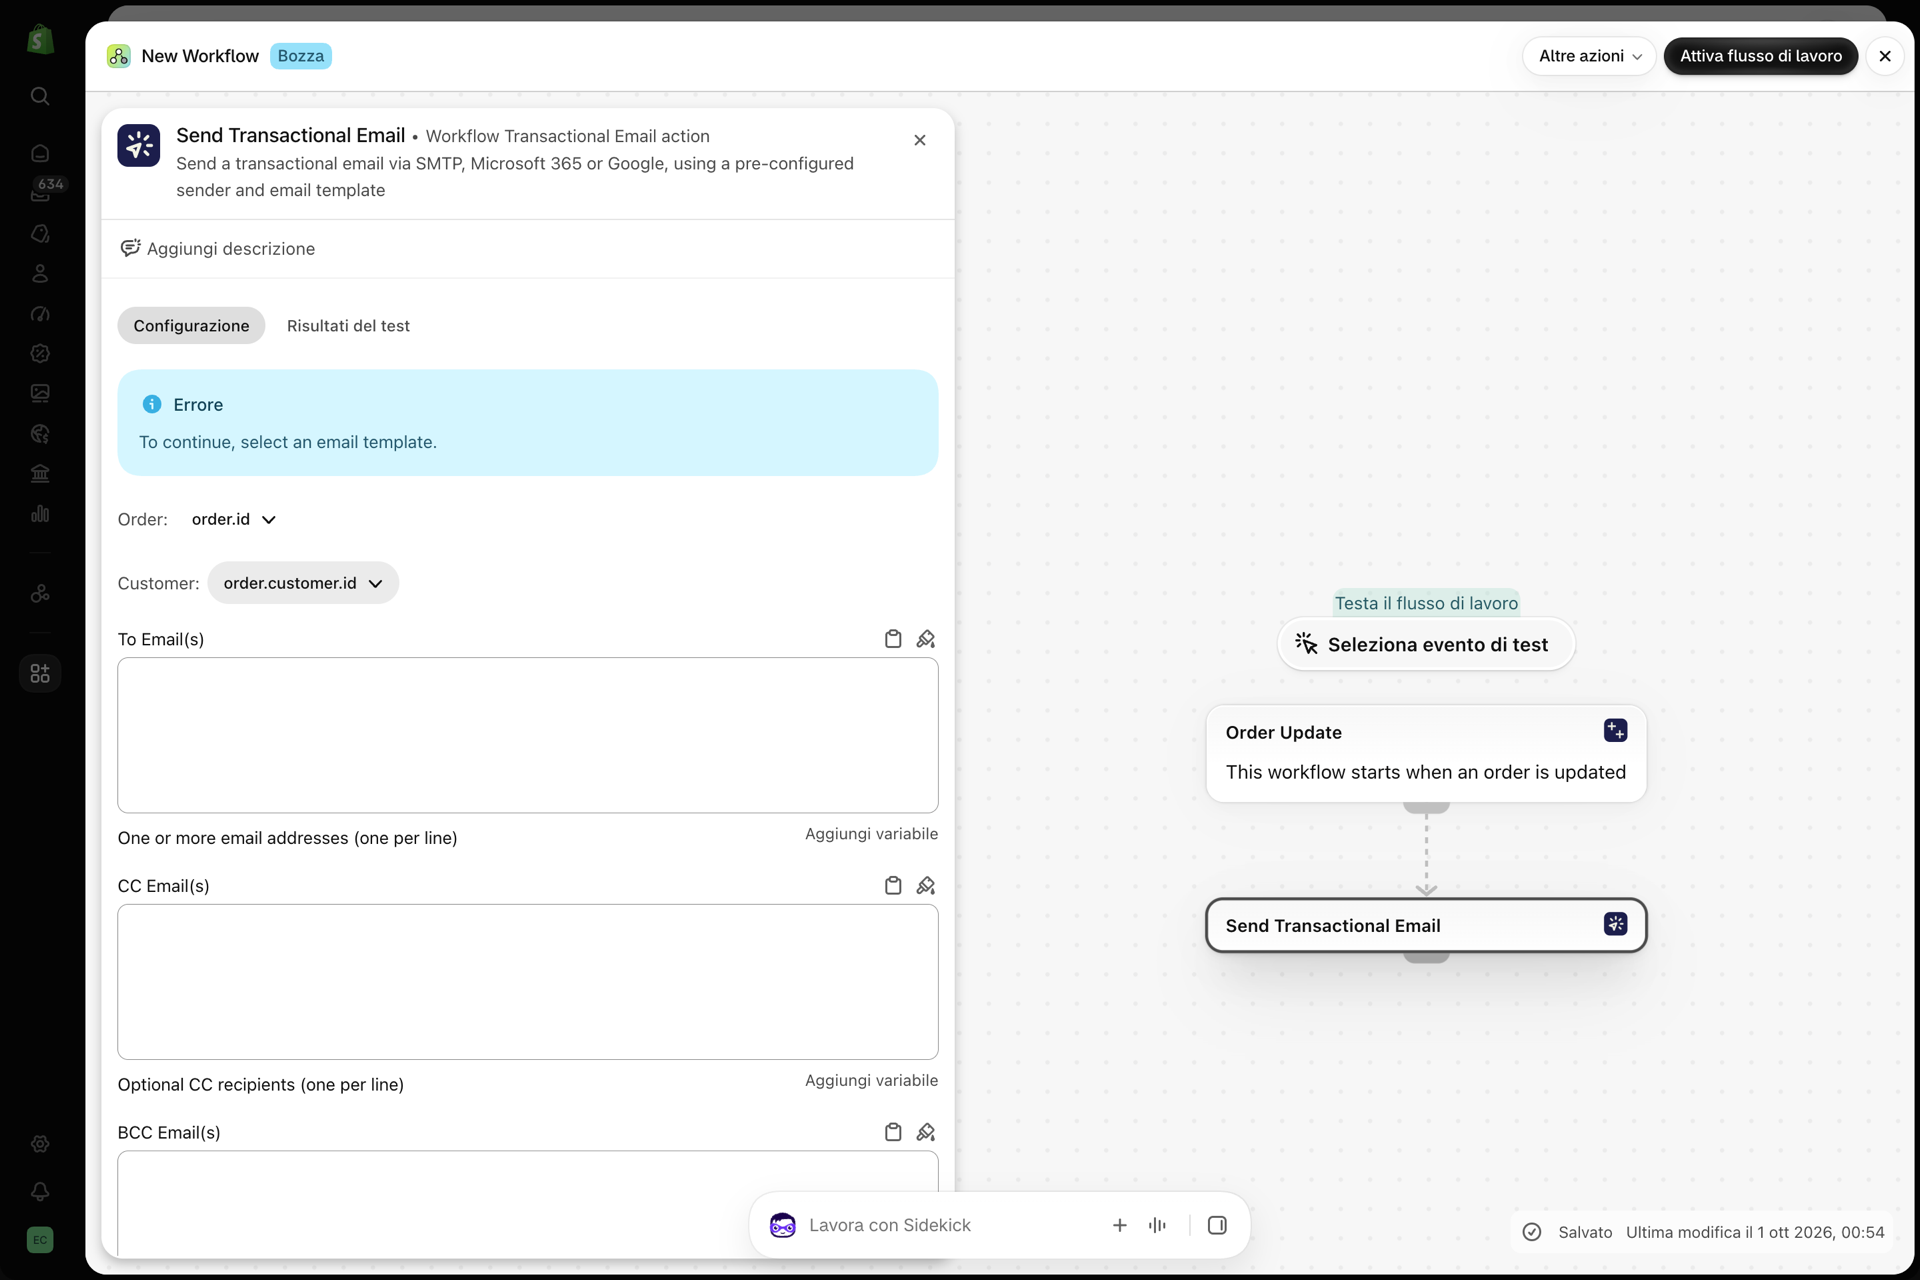Open Orders icon with 634 badge
This screenshot has height=1280, width=1920.
pyautogui.click(x=40, y=192)
